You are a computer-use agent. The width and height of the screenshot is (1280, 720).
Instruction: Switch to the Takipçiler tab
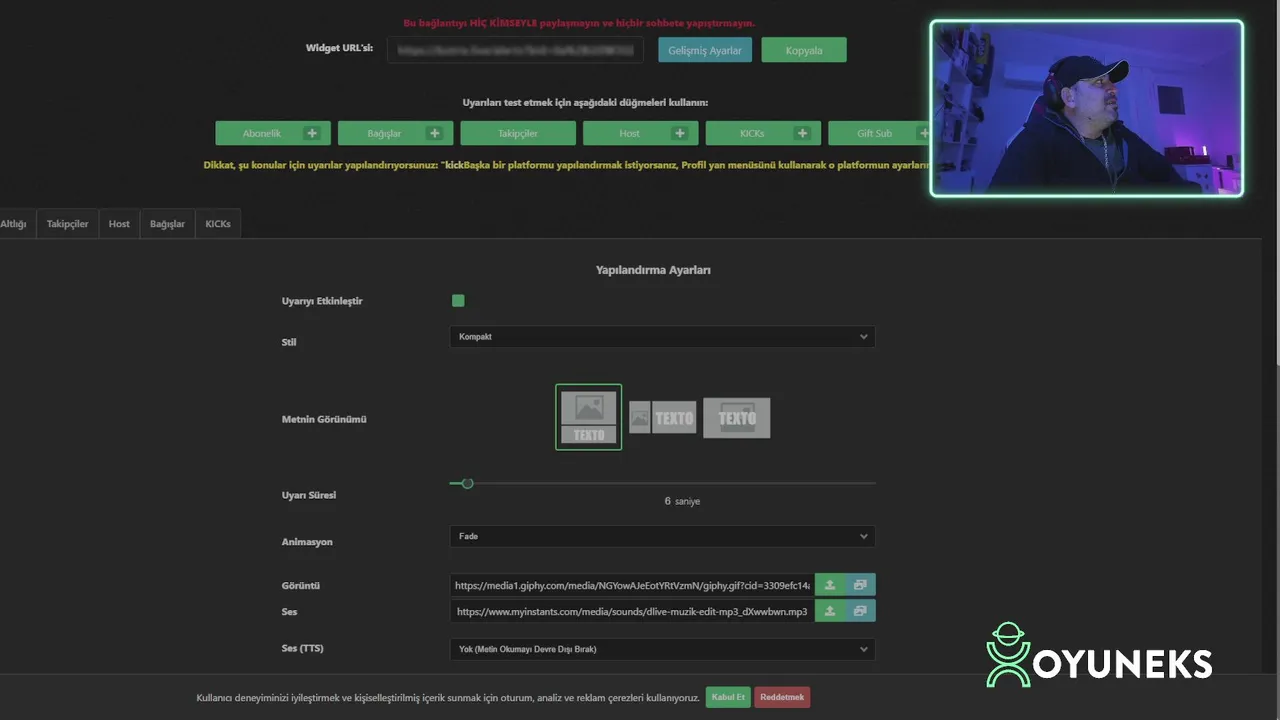[68, 224]
